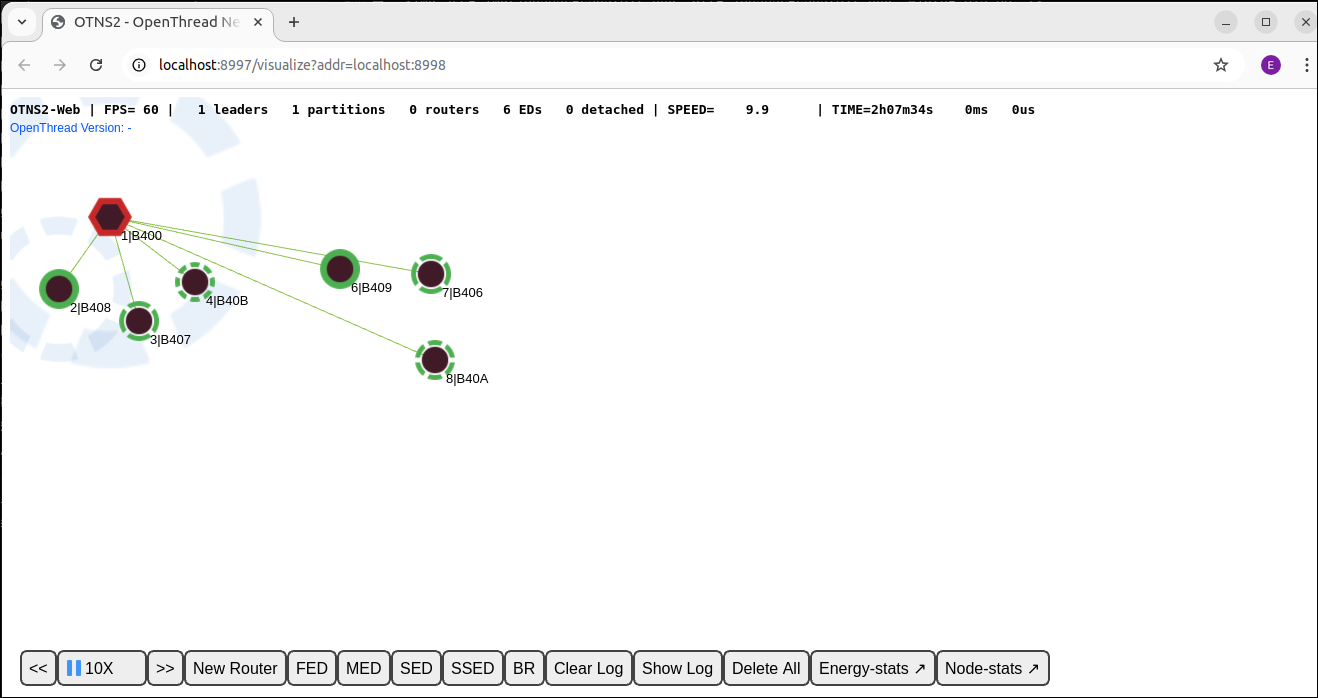The height and width of the screenshot is (698, 1318).
Task: Open the Energy-stats view
Action: (x=872, y=668)
